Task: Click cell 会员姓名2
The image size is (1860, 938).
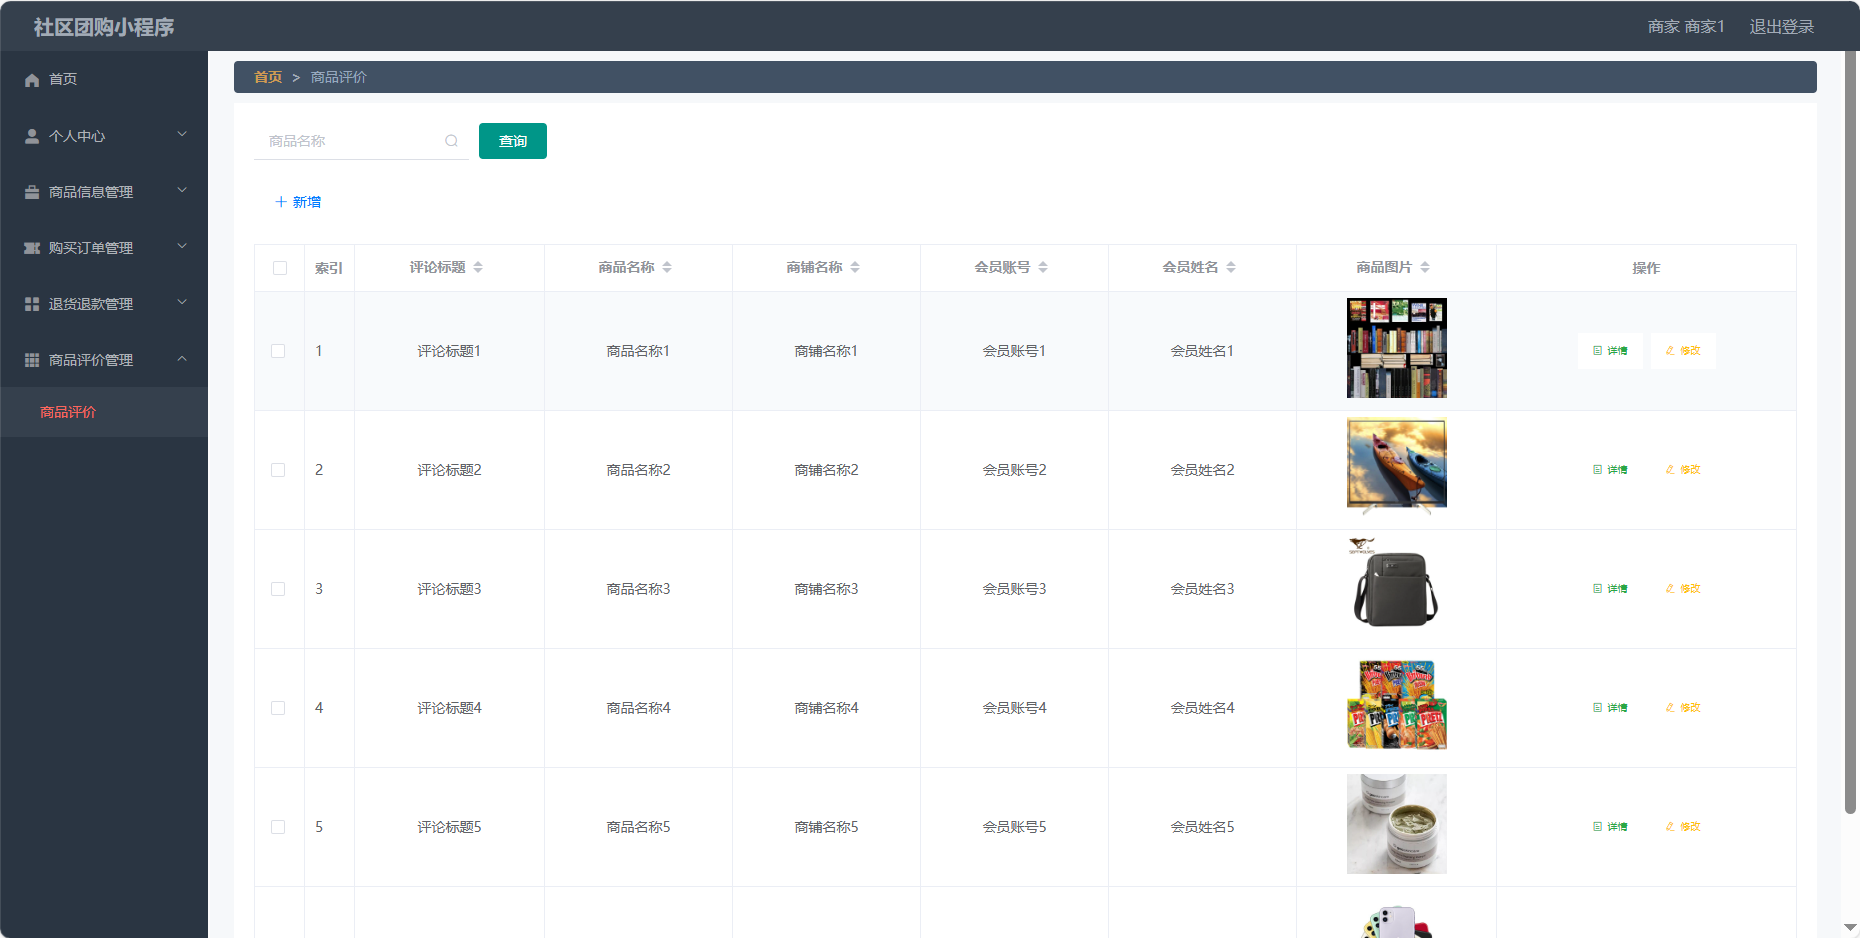Action: pyautogui.click(x=1202, y=470)
